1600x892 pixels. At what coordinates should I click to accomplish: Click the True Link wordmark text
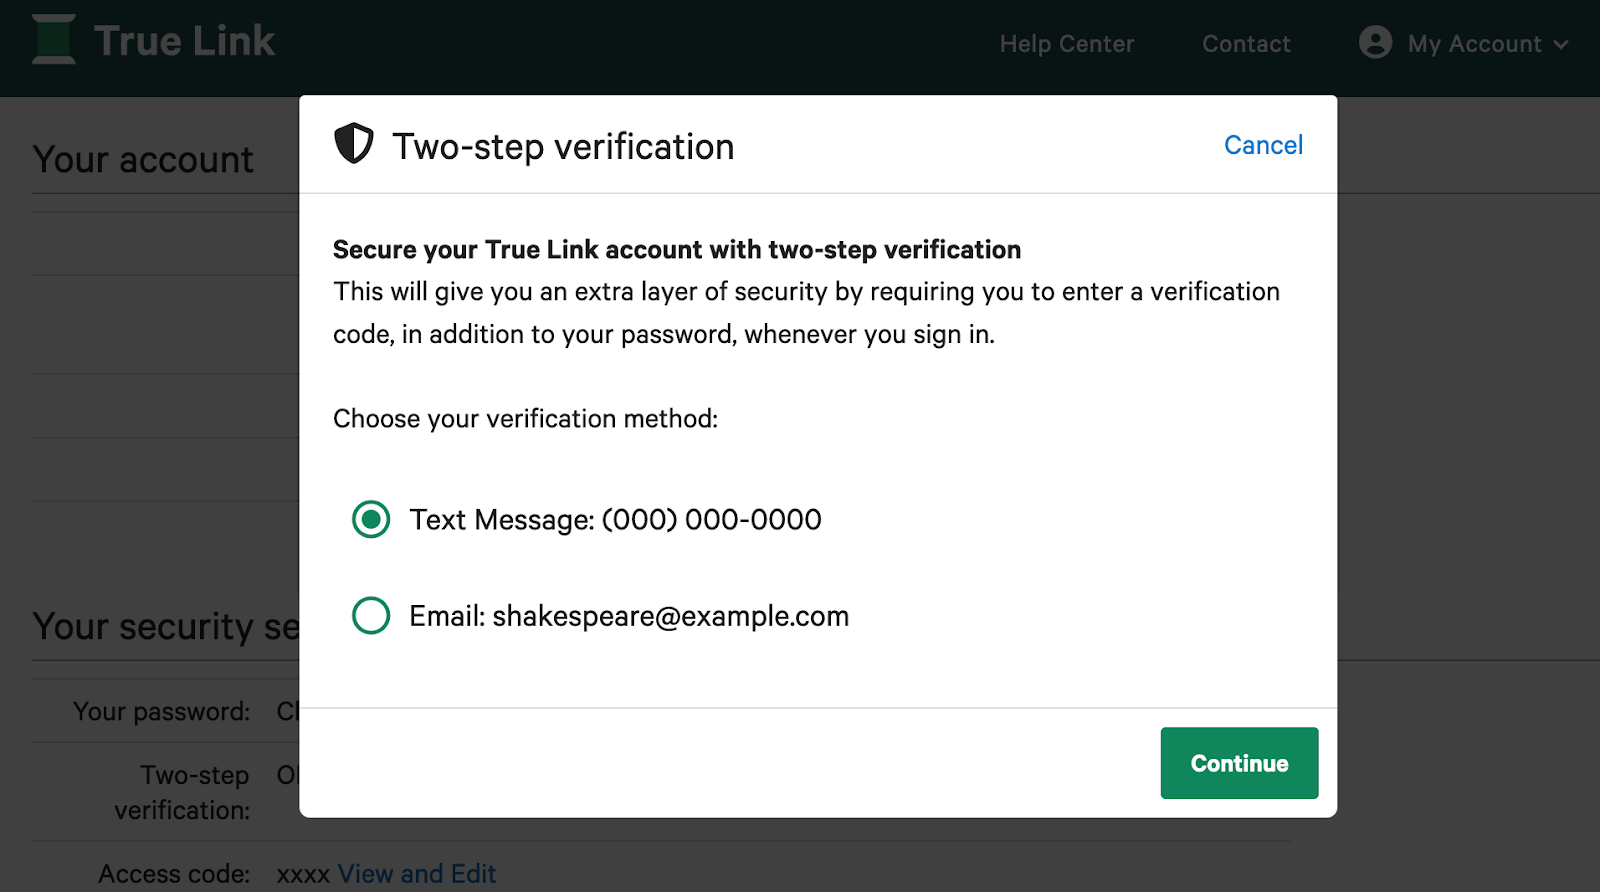(184, 41)
